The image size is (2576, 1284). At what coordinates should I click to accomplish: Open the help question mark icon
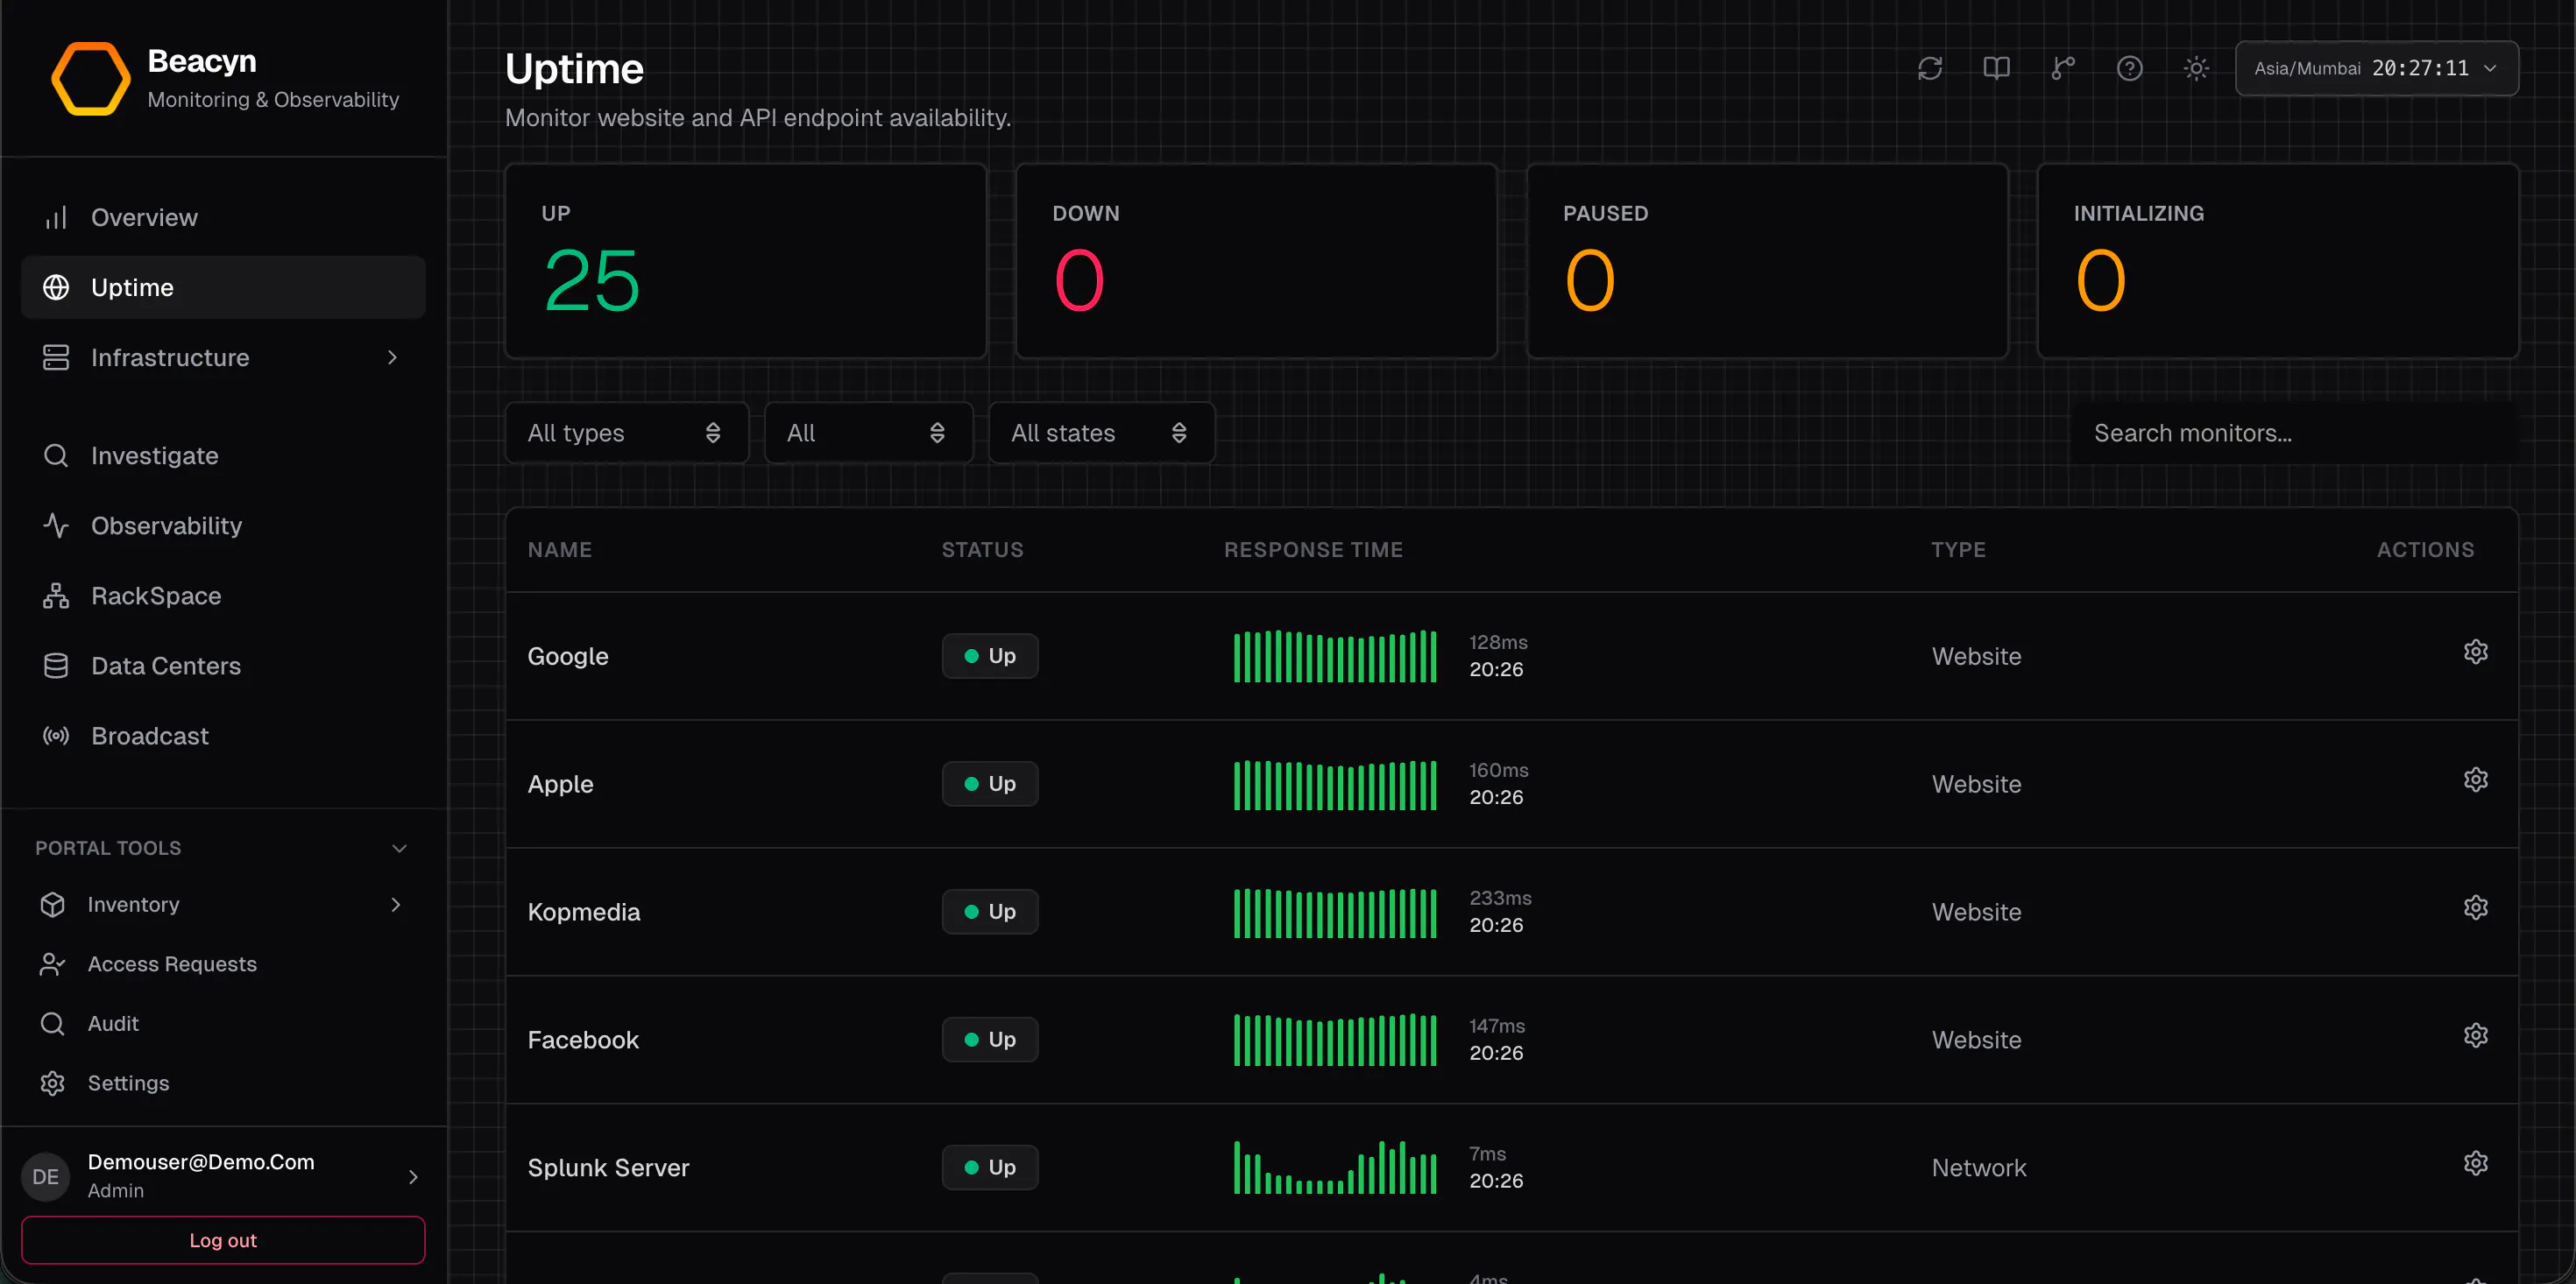tap(2129, 68)
